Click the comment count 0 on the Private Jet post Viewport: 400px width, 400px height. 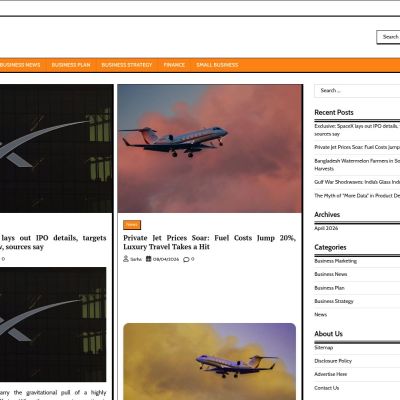(x=192, y=259)
